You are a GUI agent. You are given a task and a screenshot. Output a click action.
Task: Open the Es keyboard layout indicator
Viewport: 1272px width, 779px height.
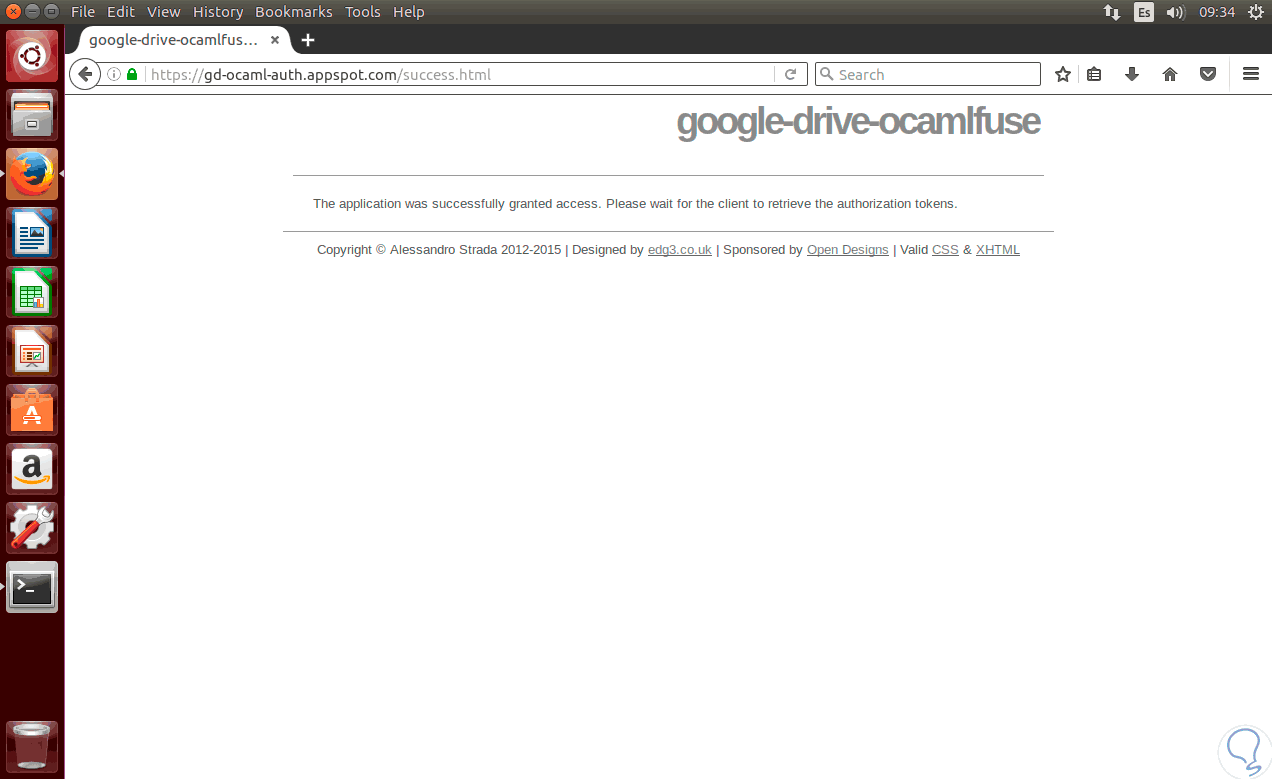1144,12
